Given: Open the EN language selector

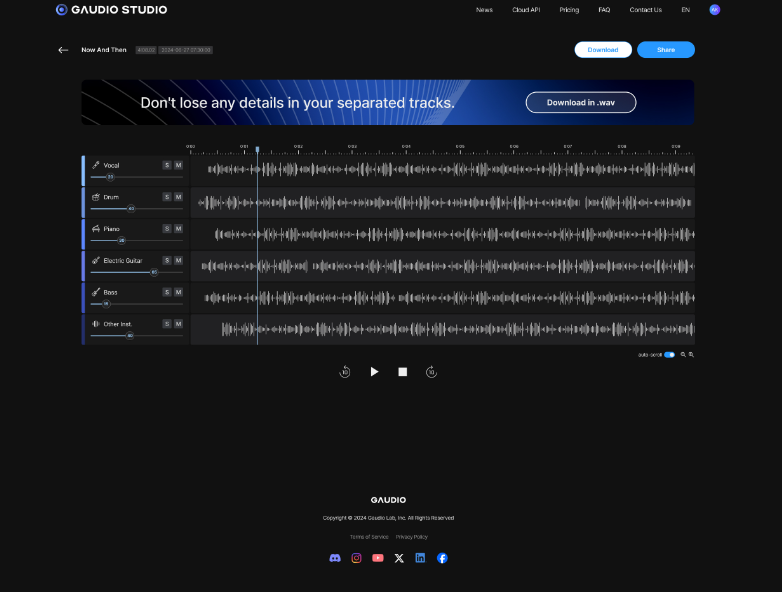Looking at the screenshot, I should pyautogui.click(x=685, y=10).
